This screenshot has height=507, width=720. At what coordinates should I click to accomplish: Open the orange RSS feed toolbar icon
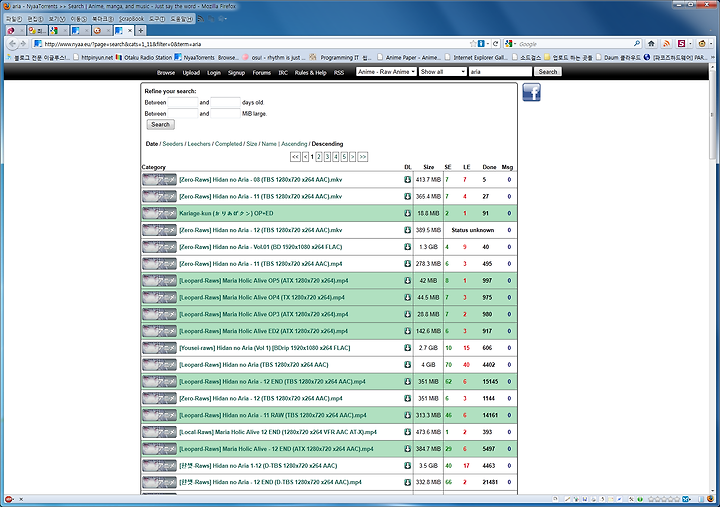[666, 44]
